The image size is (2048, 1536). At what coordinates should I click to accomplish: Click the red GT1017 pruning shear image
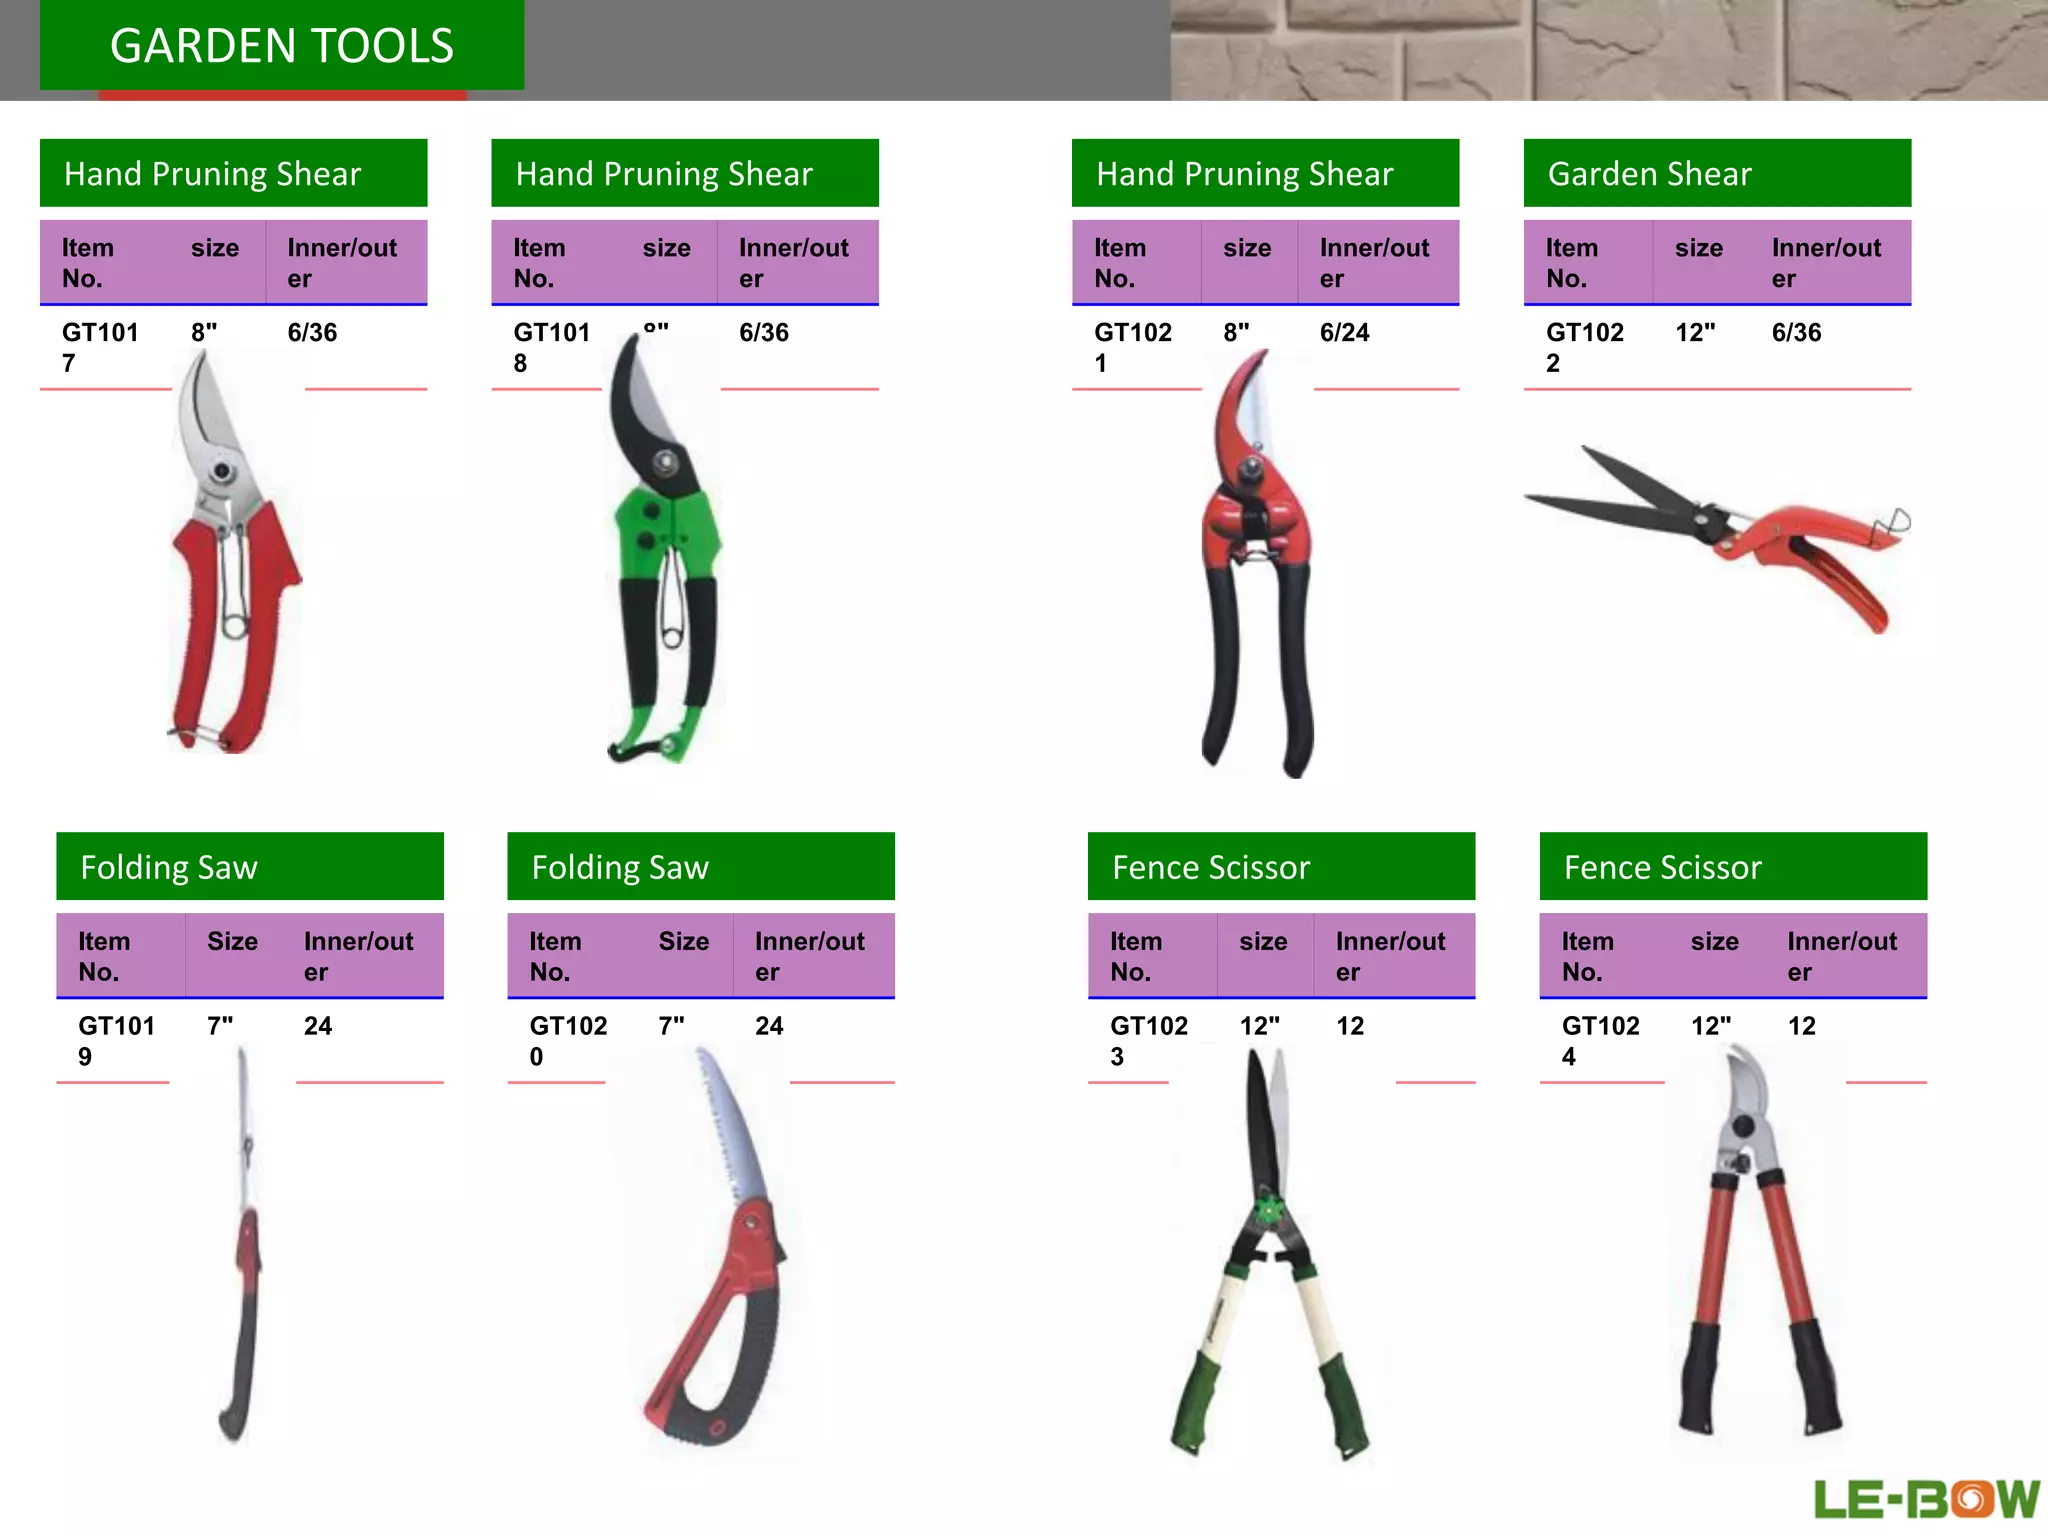237,552
